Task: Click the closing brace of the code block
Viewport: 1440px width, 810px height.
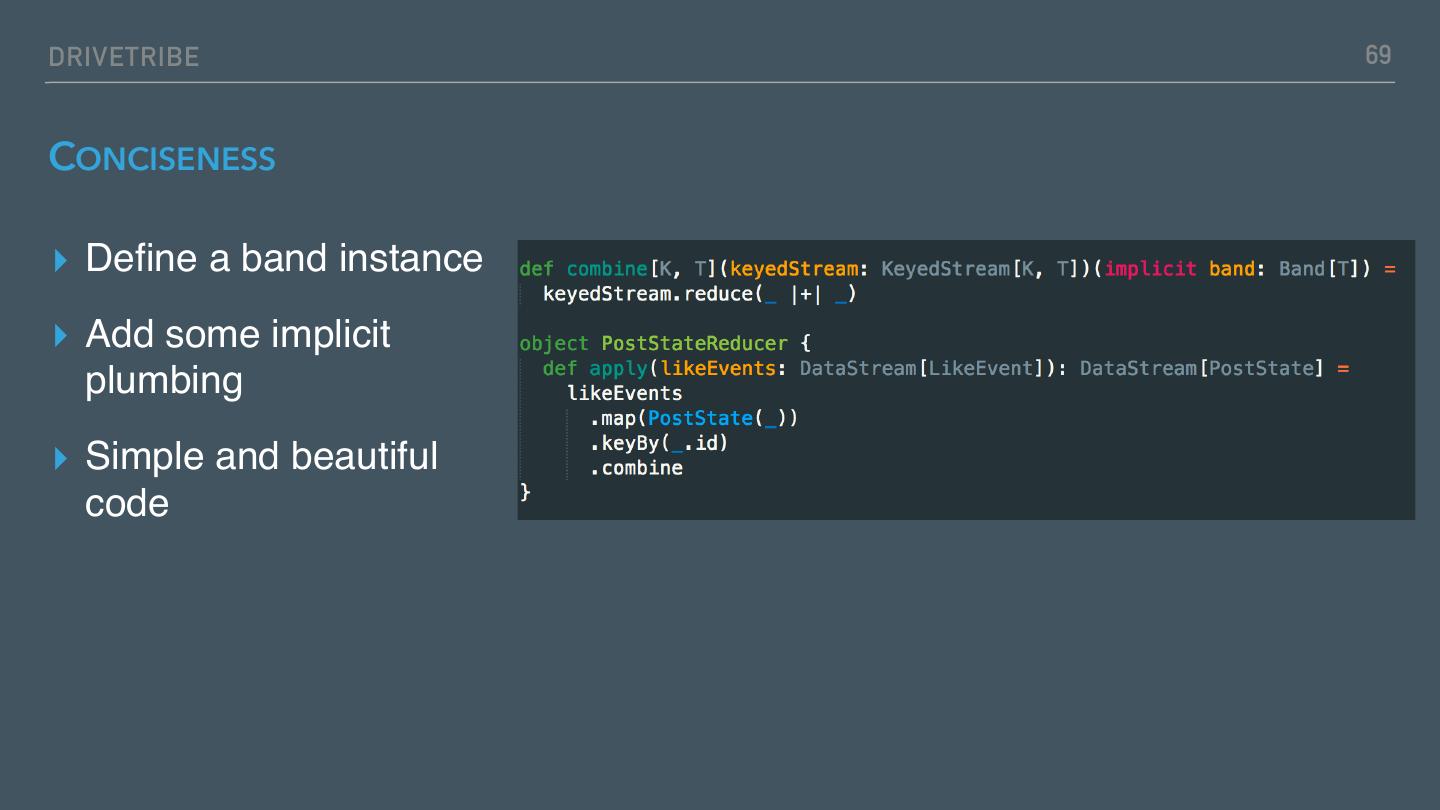Action: coord(525,493)
